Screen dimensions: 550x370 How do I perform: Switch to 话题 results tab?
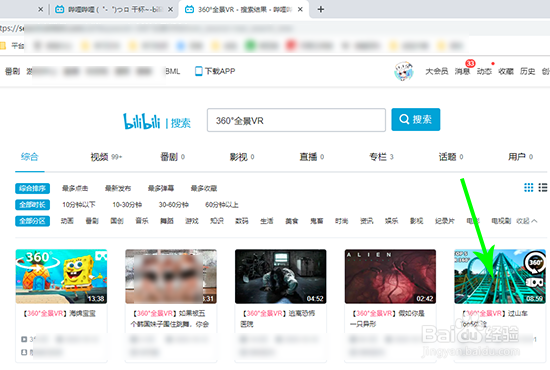tap(451, 157)
